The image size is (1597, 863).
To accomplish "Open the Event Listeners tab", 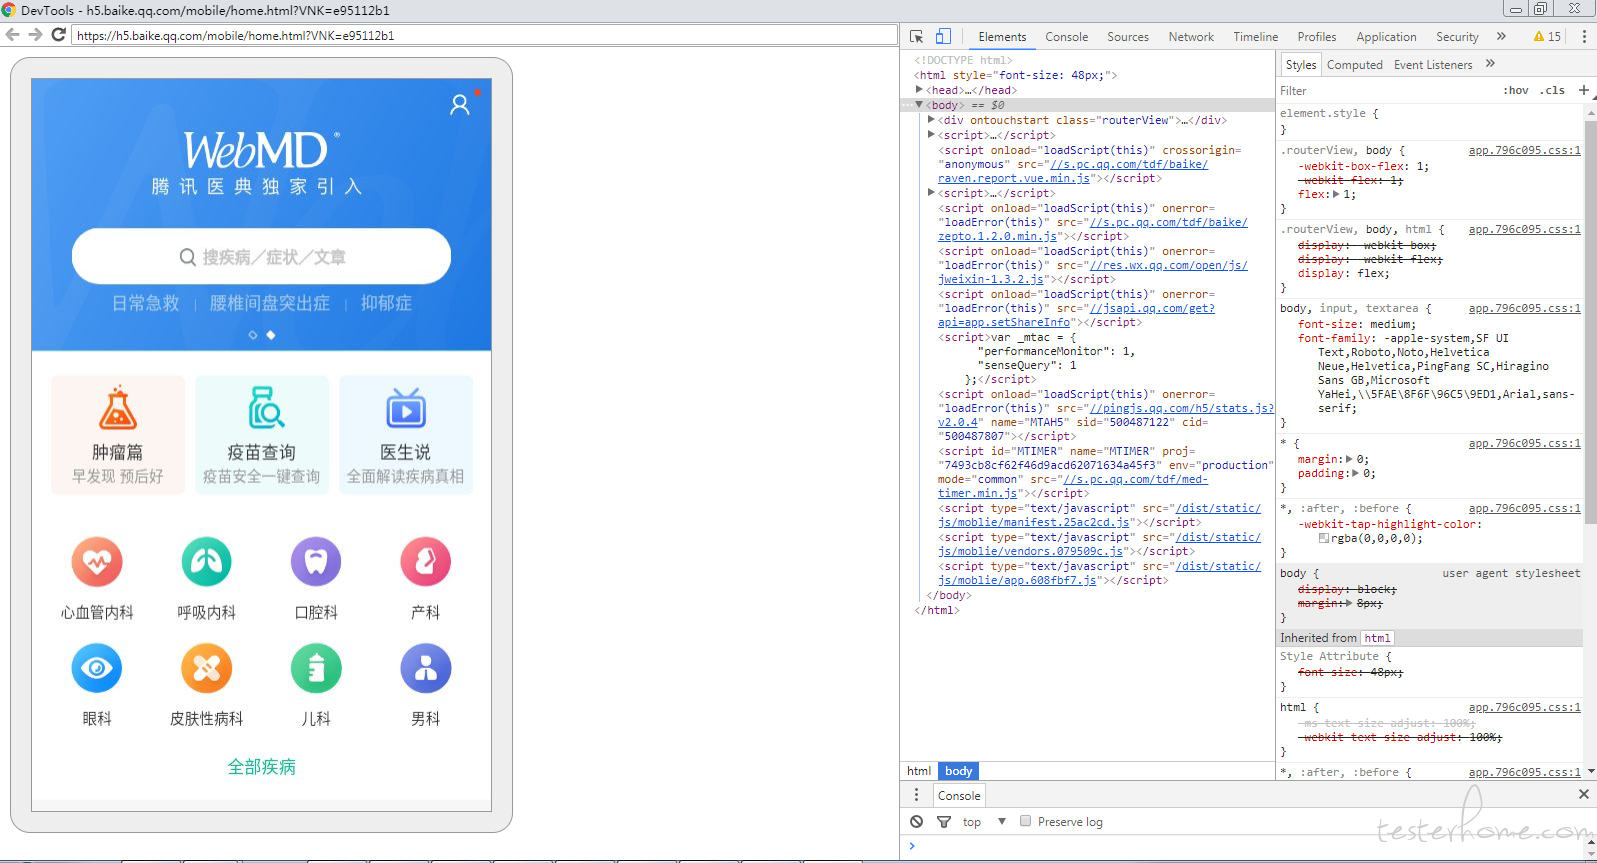I will [x=1433, y=65].
